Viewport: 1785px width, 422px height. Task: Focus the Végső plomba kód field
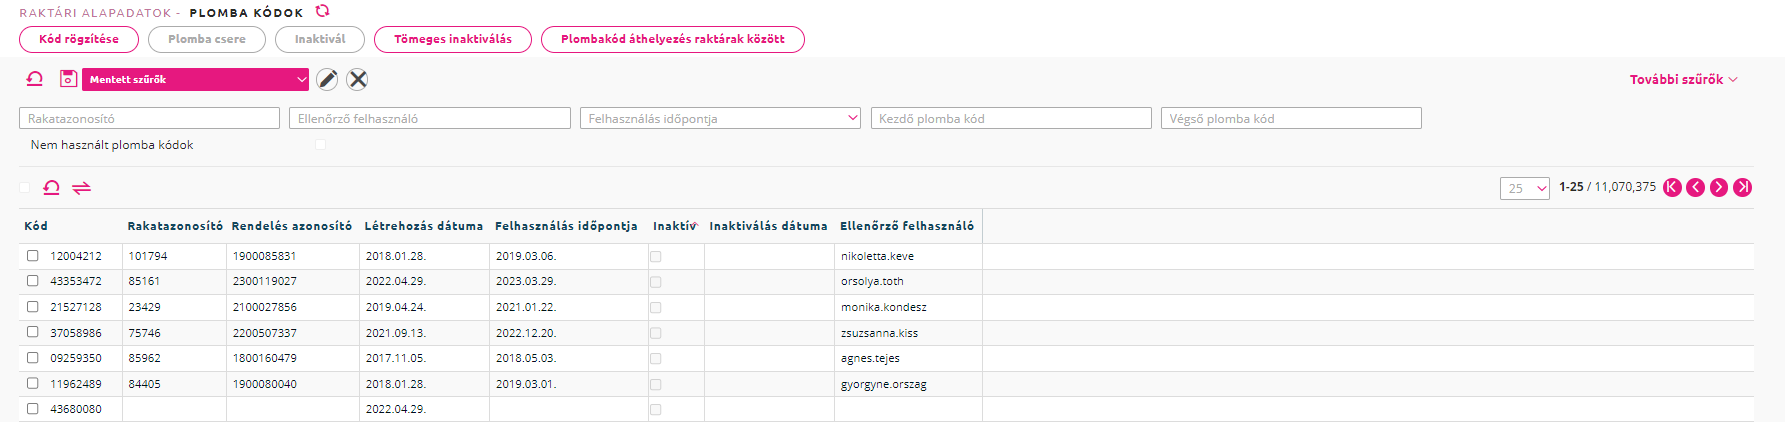(x=1291, y=118)
